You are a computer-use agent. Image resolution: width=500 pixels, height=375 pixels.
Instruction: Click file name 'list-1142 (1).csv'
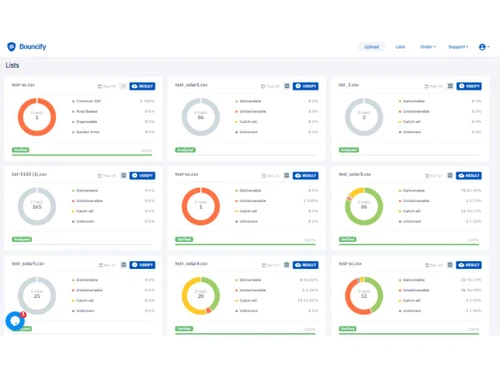(x=29, y=174)
